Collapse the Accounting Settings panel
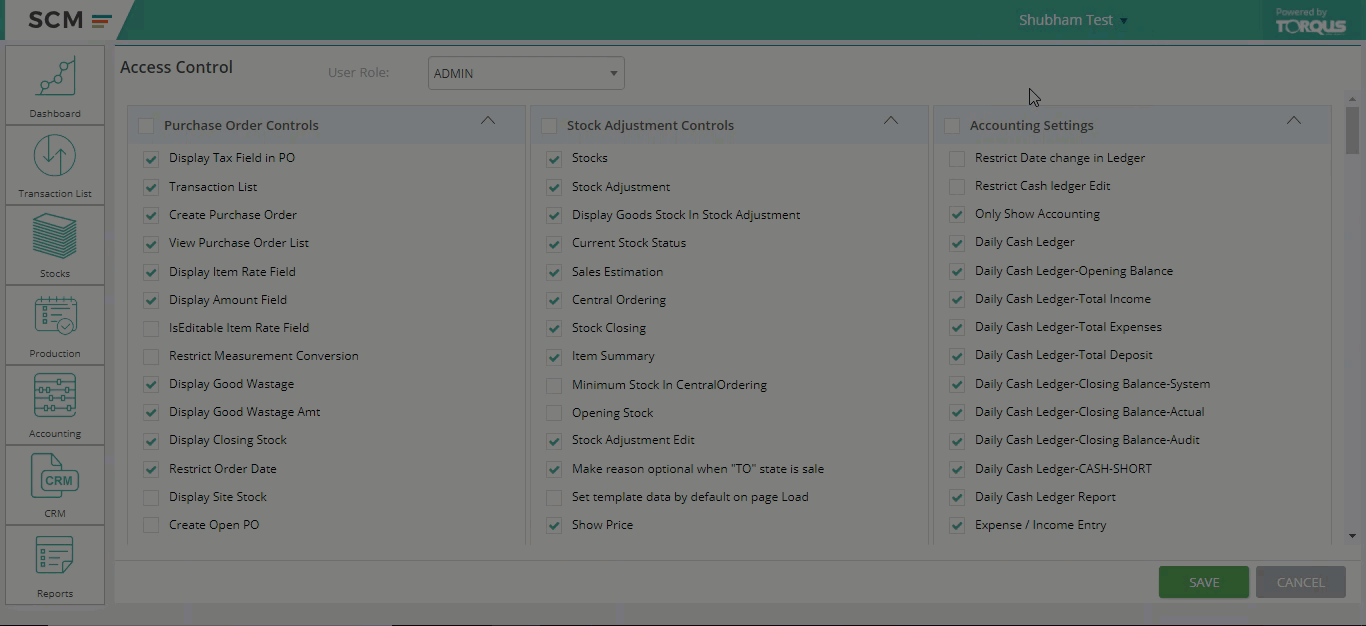The width and height of the screenshot is (1366, 626). pos(1294,121)
